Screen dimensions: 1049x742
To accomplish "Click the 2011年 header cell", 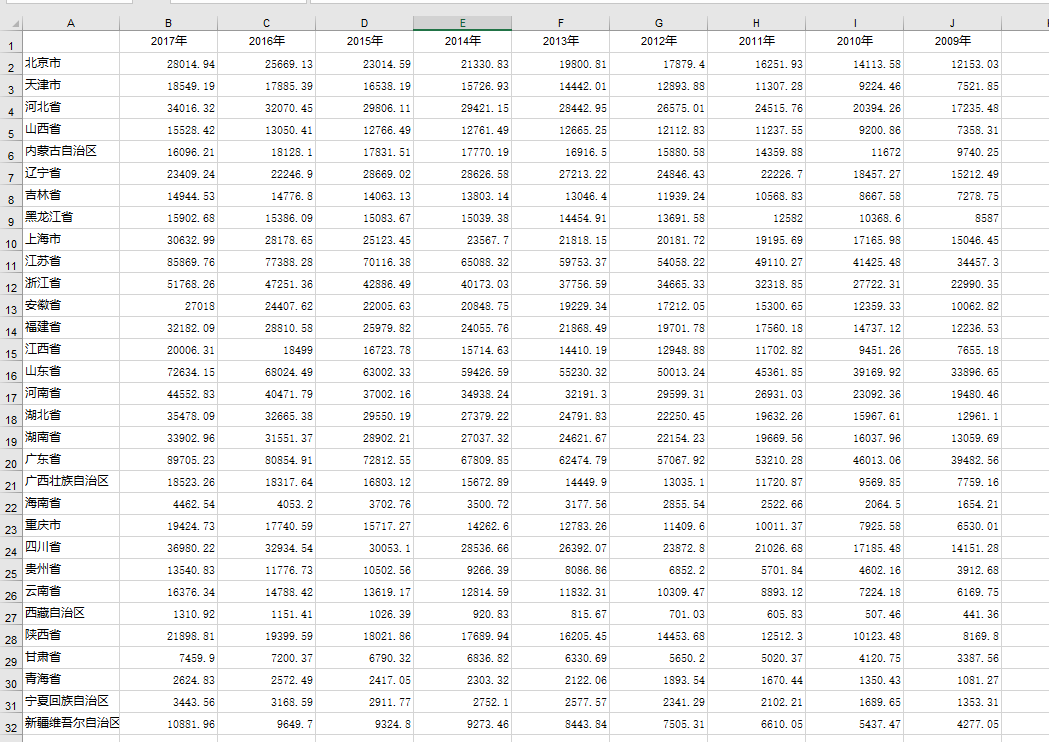I will pos(757,41).
